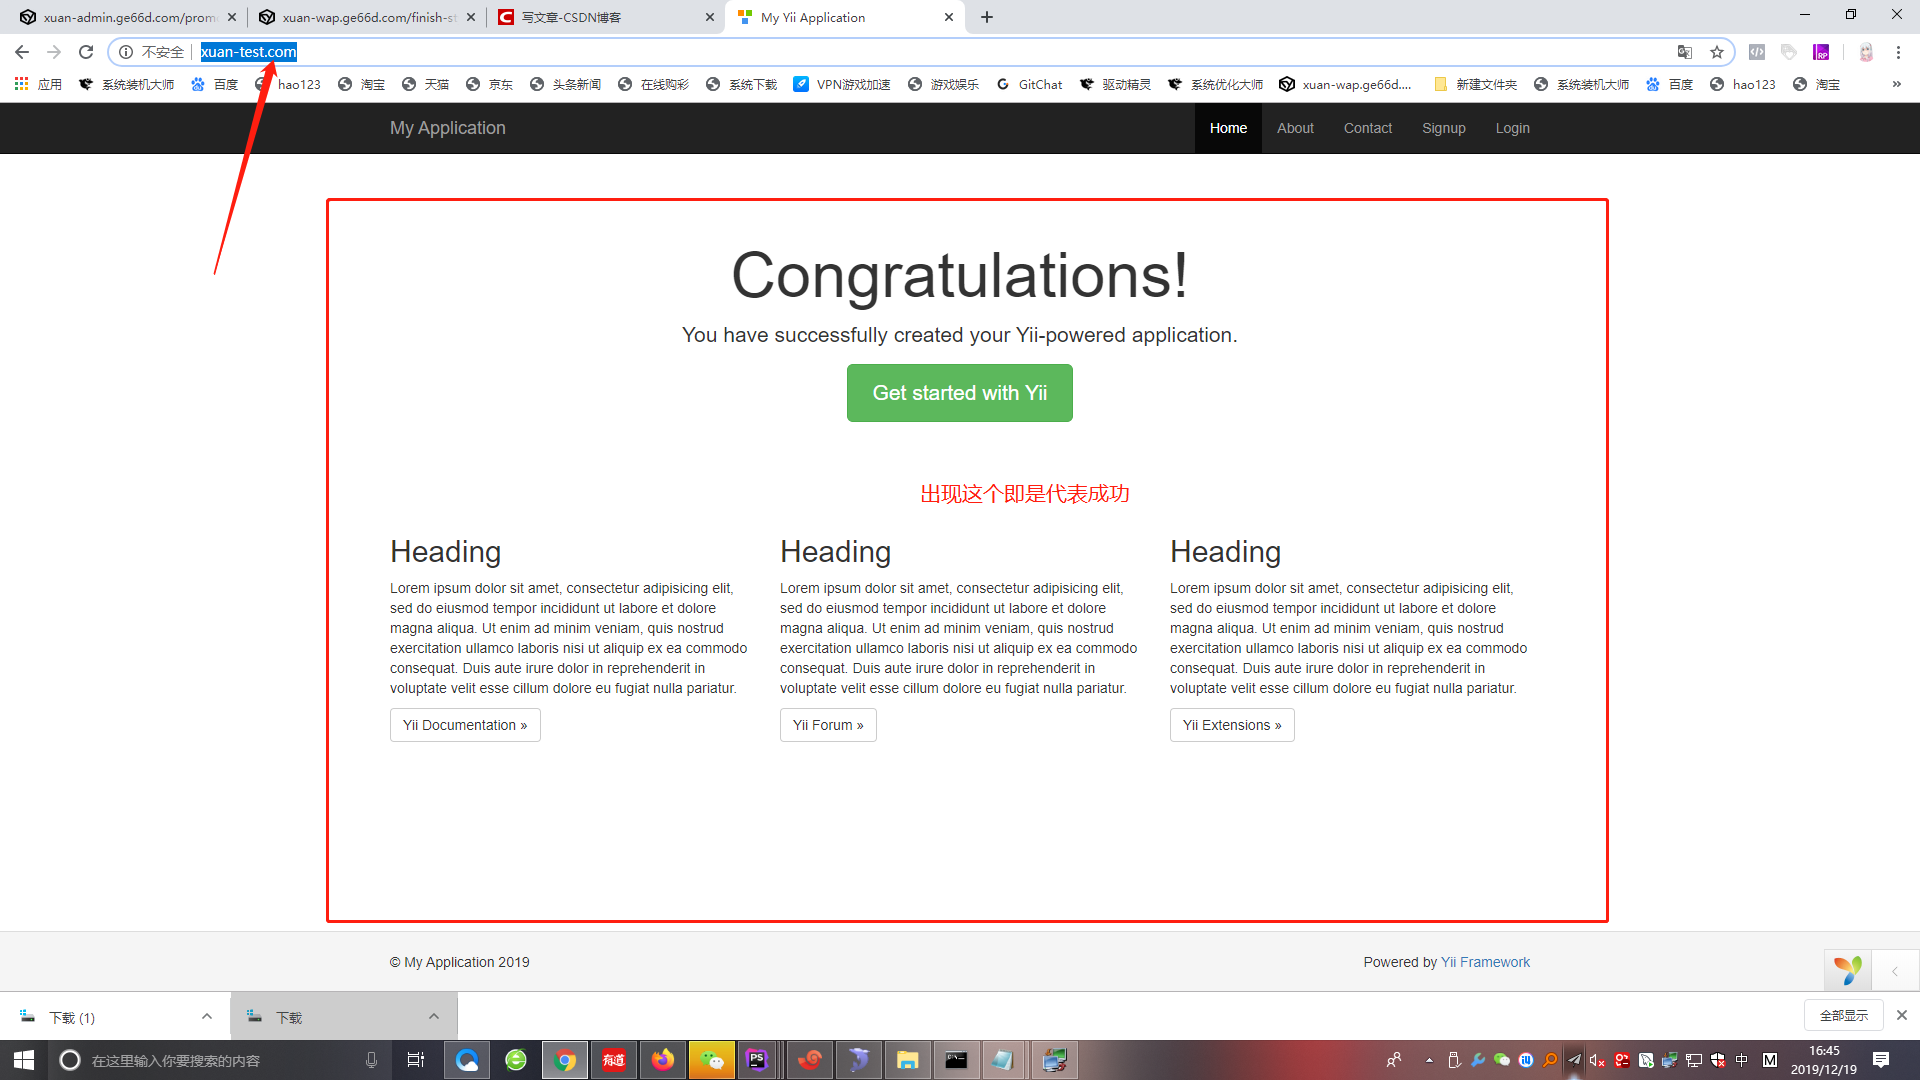This screenshot has width=1920, height=1080.
Task: Click the Yii debug toolbar logo icon
Action: [1847, 969]
